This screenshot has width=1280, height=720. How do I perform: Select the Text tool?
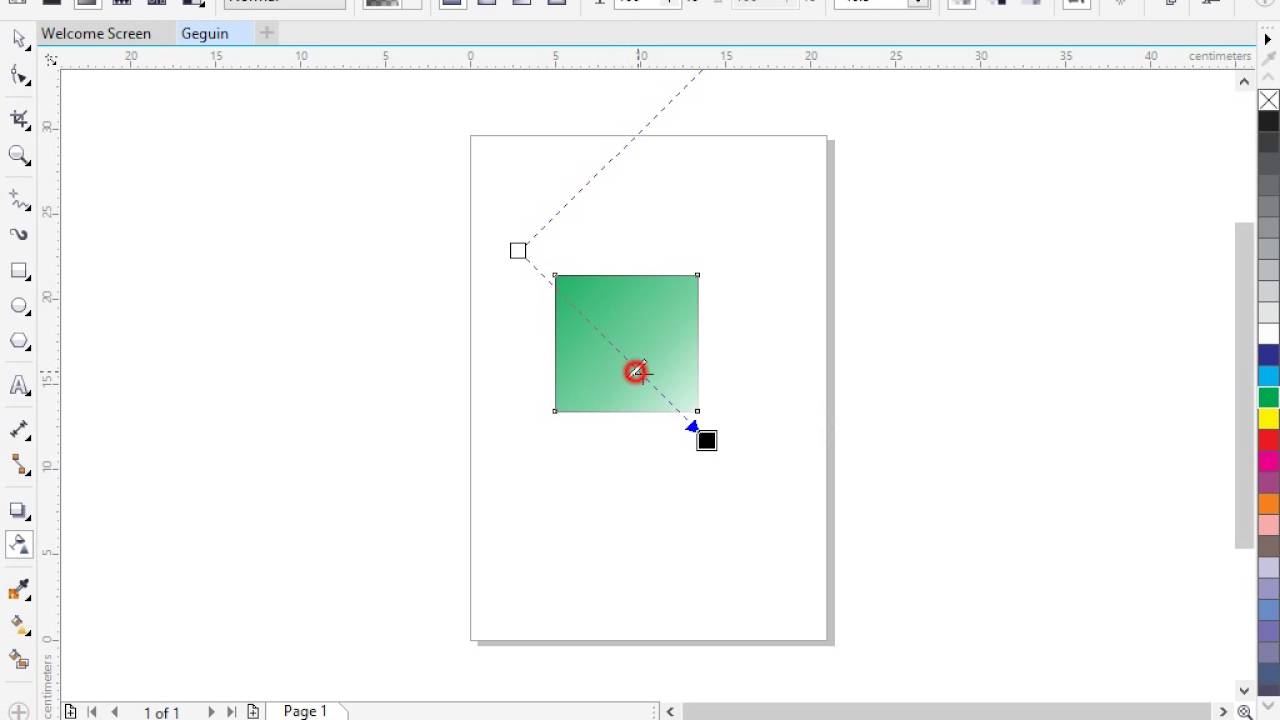pos(19,386)
